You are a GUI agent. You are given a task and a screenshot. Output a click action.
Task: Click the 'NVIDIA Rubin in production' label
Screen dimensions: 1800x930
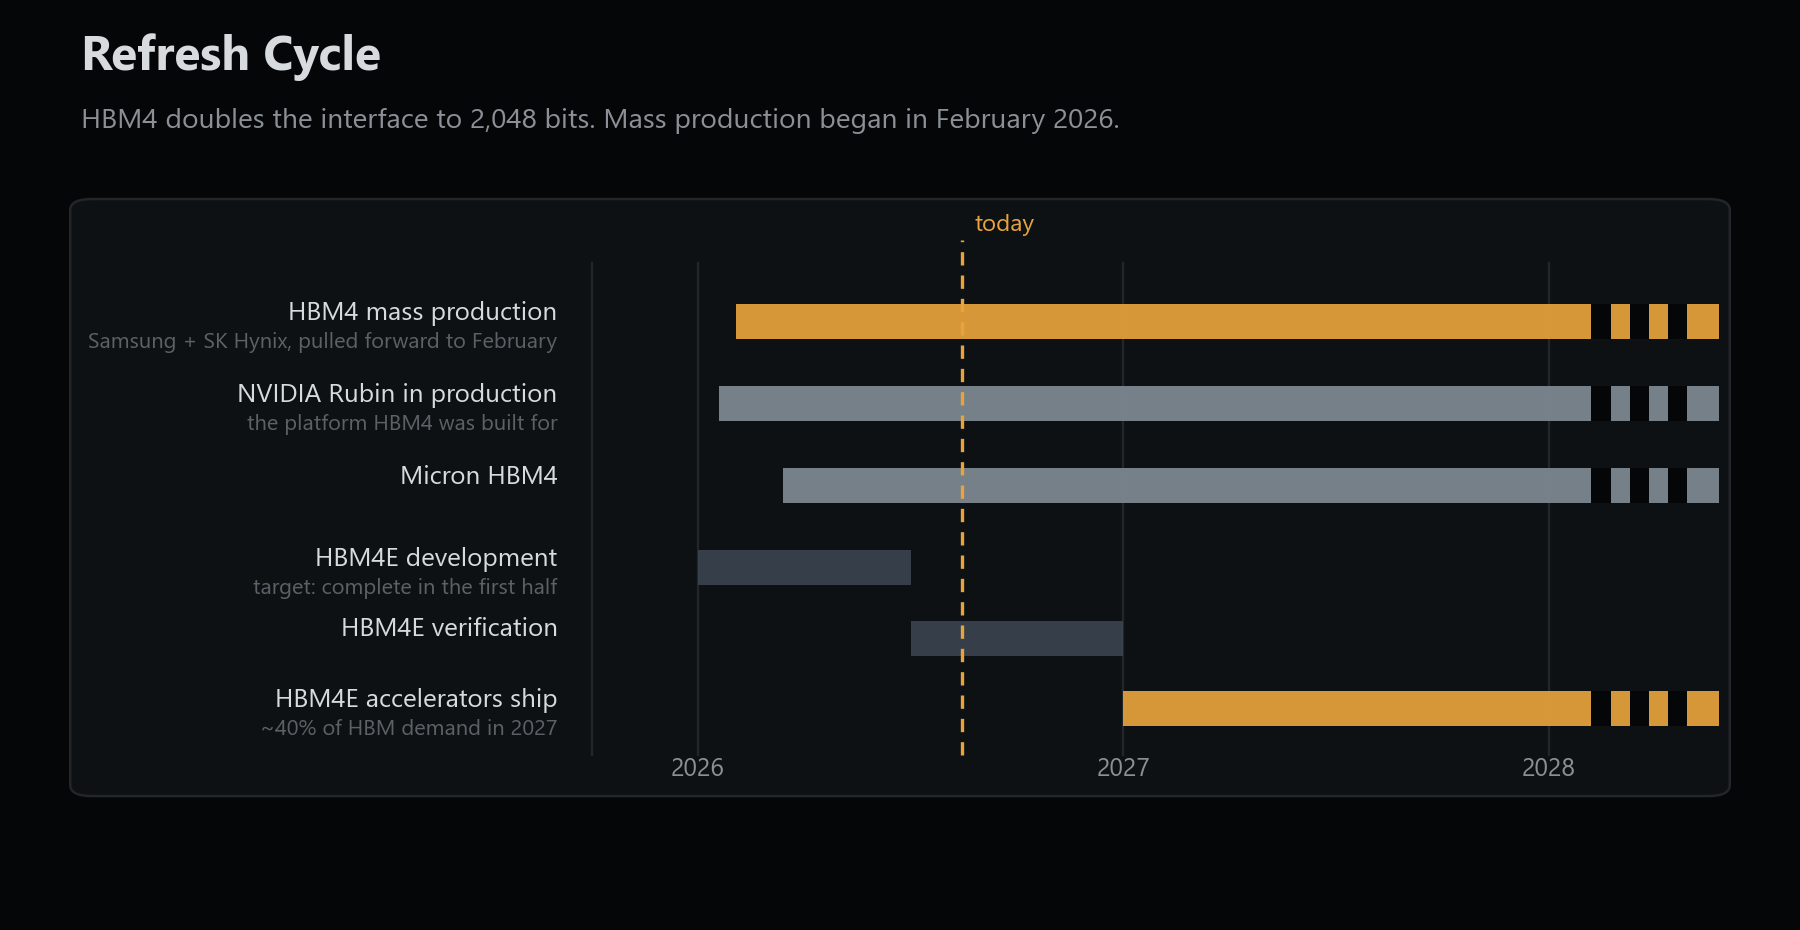point(397,393)
